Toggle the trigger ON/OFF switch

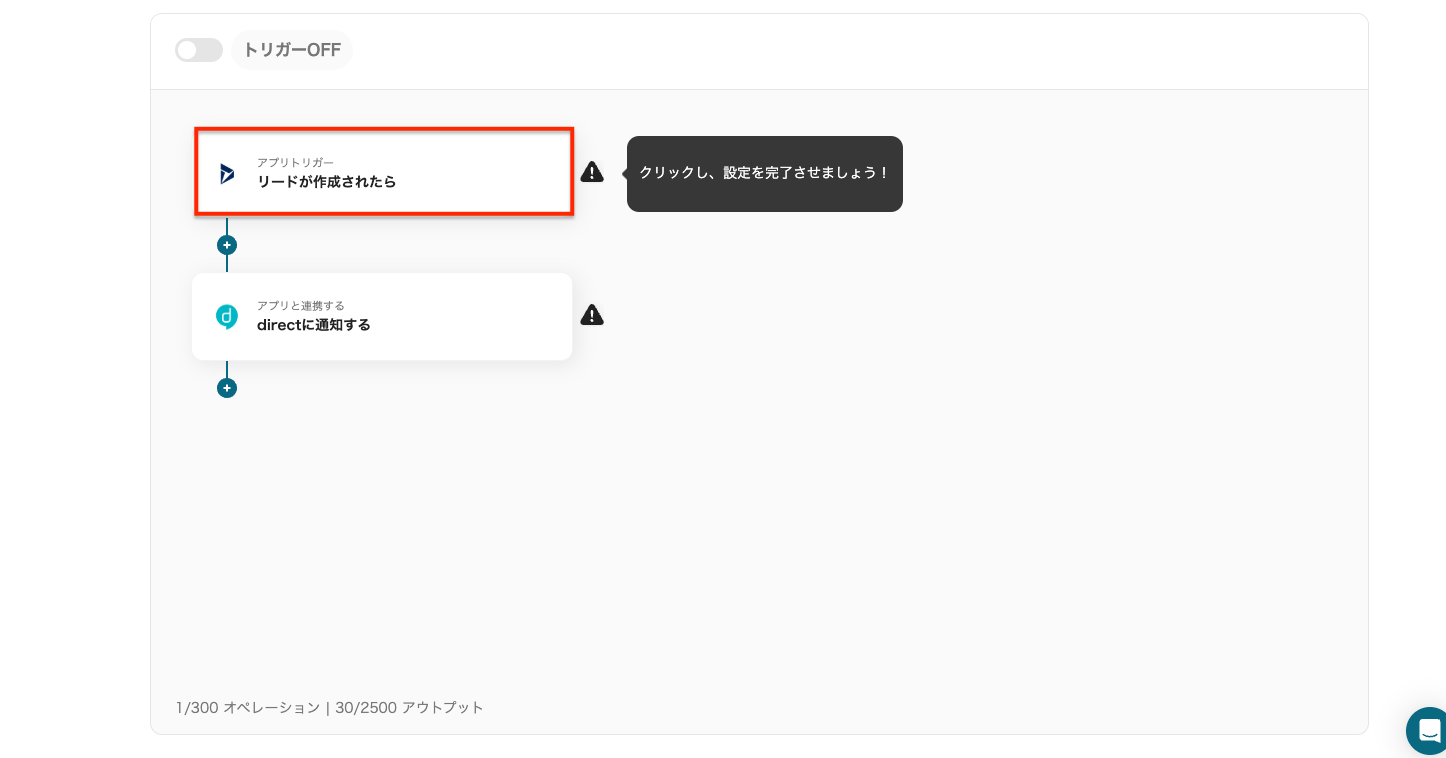(198, 50)
